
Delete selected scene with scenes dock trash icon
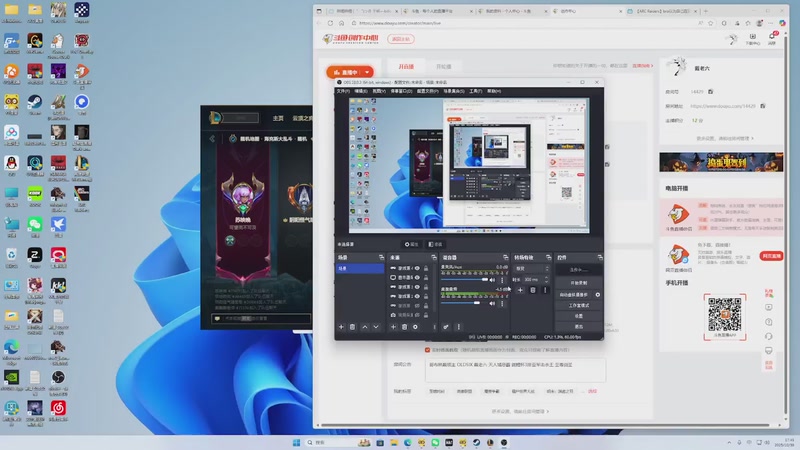tap(353, 327)
